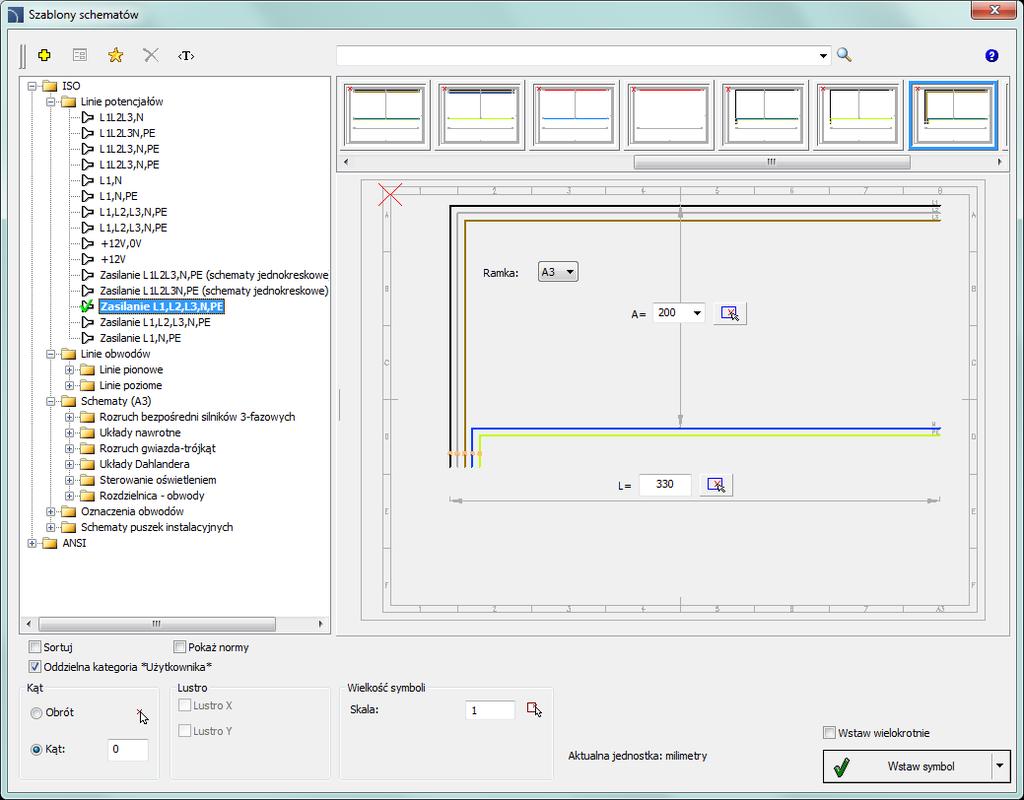Open help with the blue question mark icon
This screenshot has width=1024, height=800.
click(991, 56)
